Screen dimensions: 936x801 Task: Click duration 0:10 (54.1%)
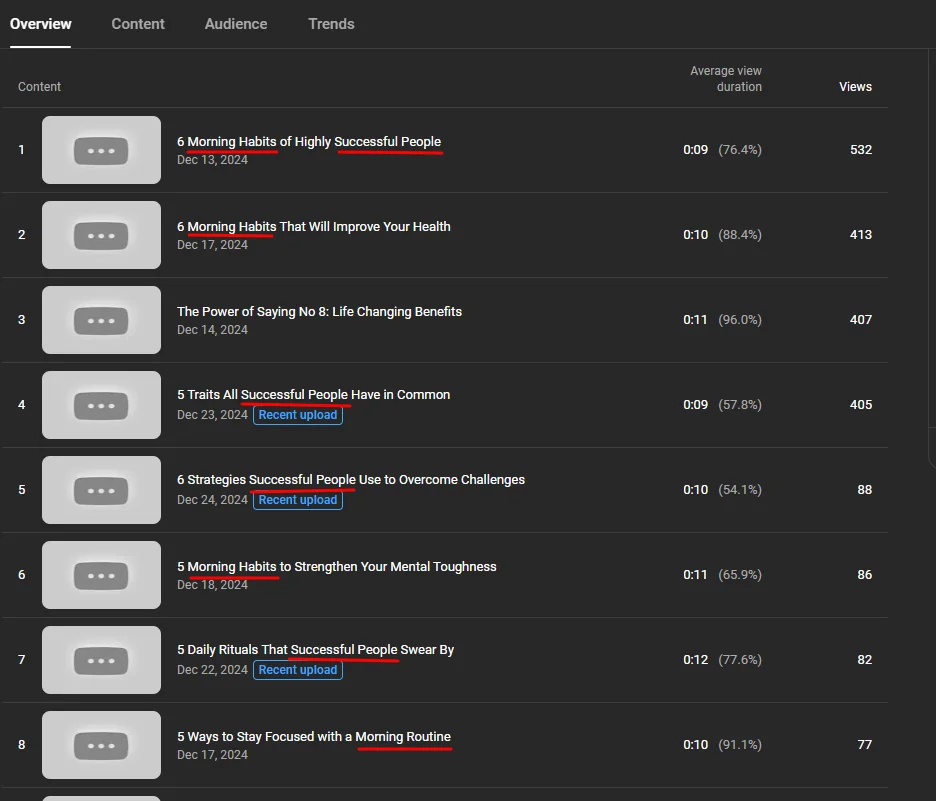click(722, 490)
